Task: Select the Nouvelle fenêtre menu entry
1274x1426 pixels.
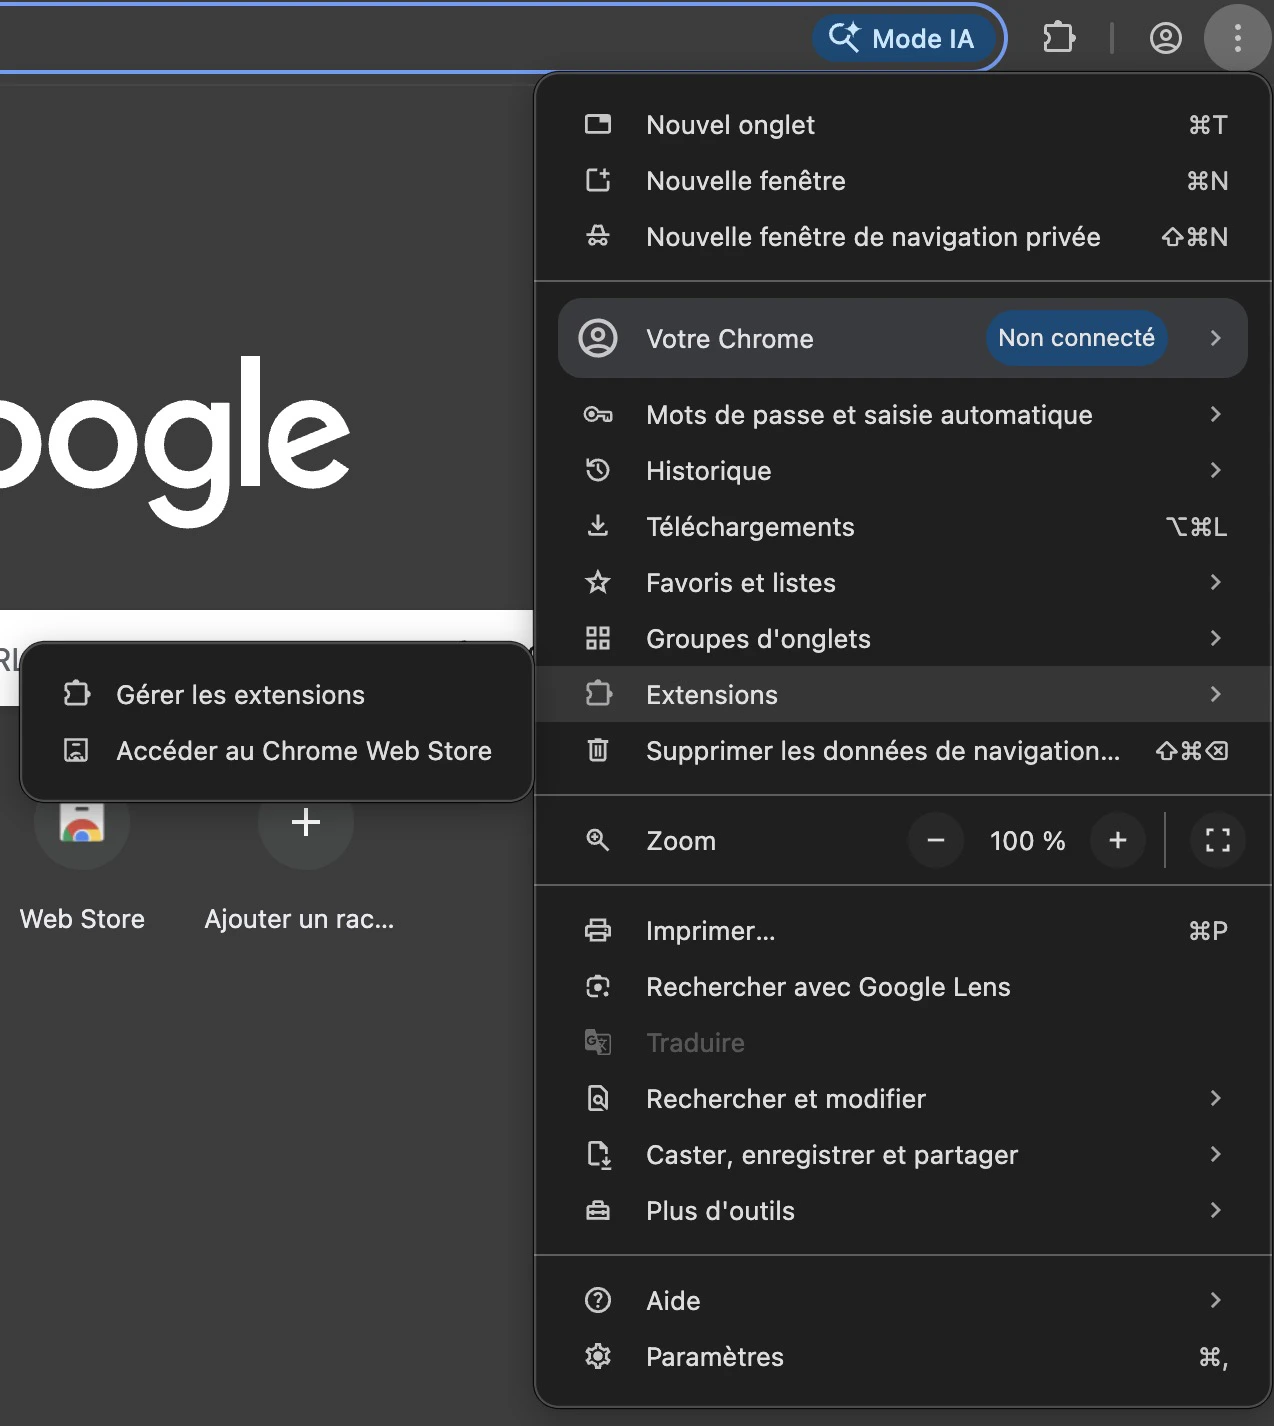Action: point(904,180)
